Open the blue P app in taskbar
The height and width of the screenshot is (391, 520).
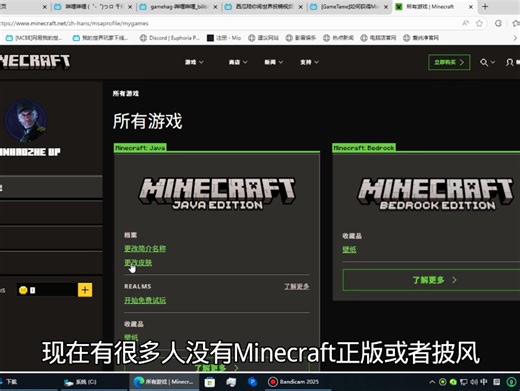252,382
